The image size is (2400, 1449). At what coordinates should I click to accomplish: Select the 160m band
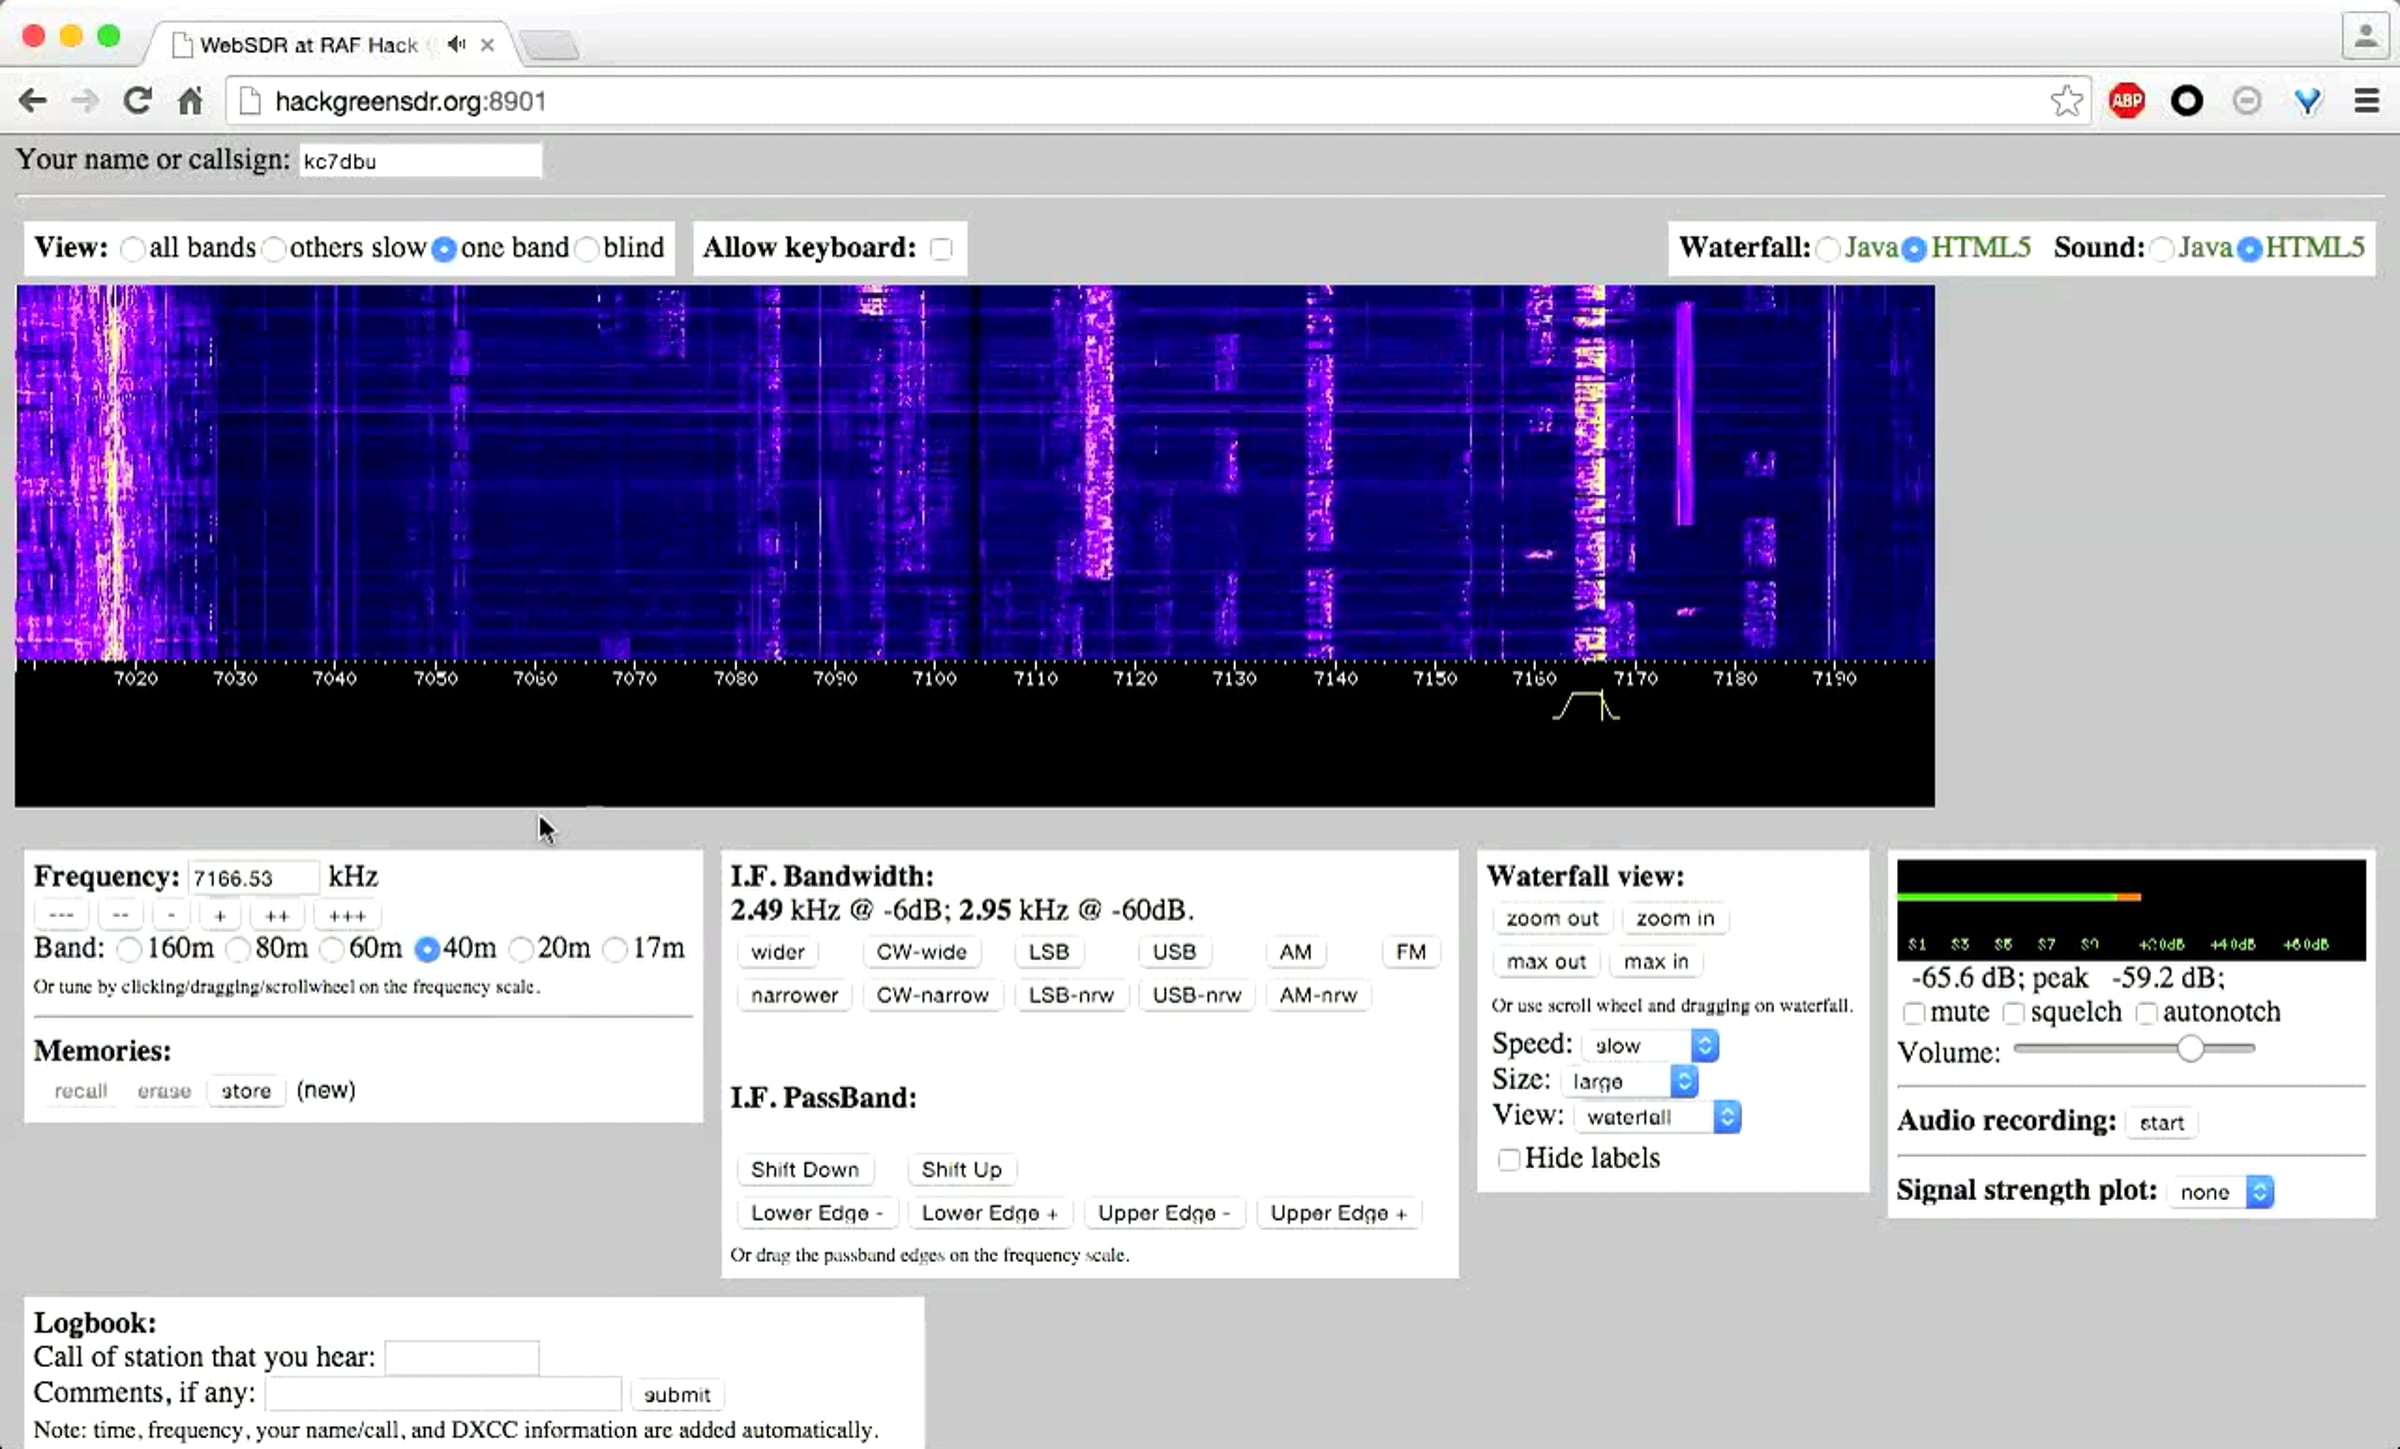pyautogui.click(x=129, y=949)
